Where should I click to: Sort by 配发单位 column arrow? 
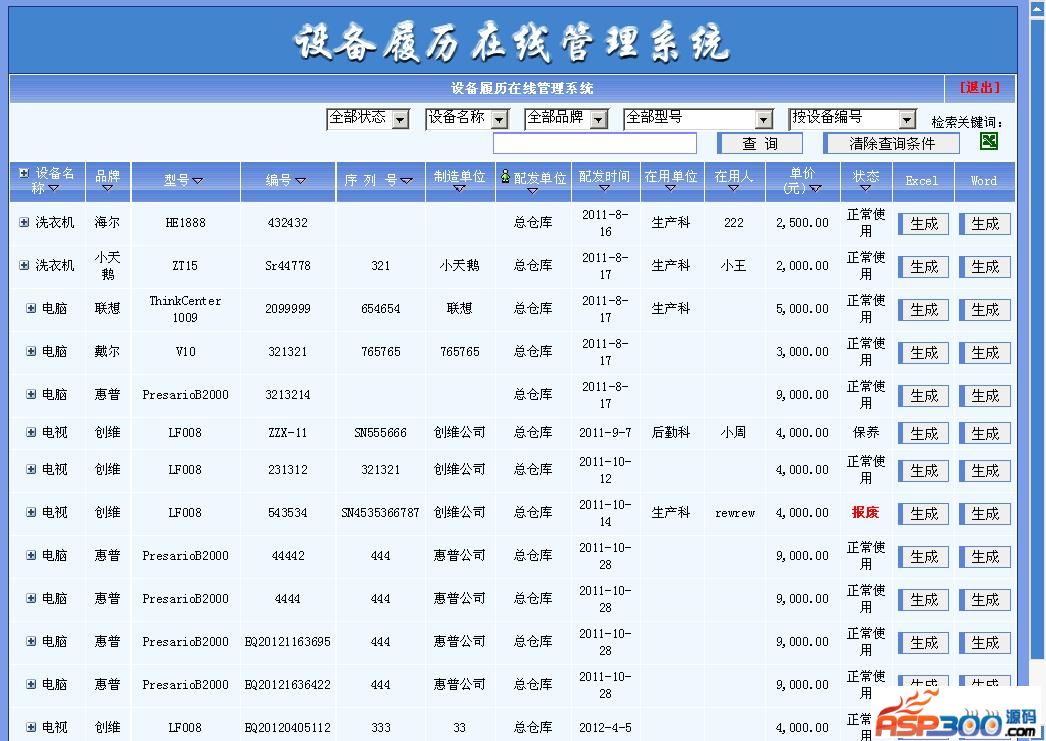[x=532, y=191]
